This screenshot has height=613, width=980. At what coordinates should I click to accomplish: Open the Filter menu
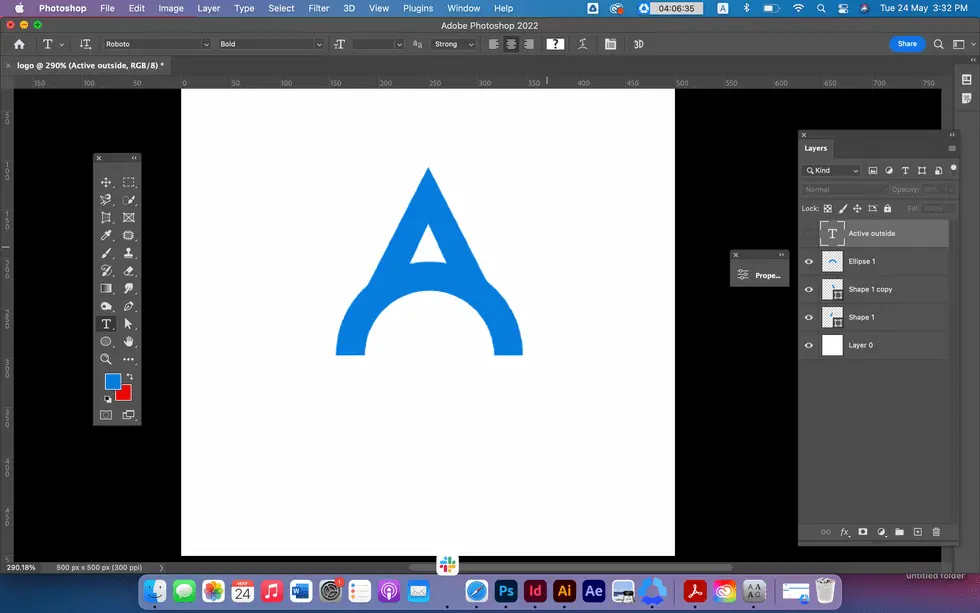[318, 8]
